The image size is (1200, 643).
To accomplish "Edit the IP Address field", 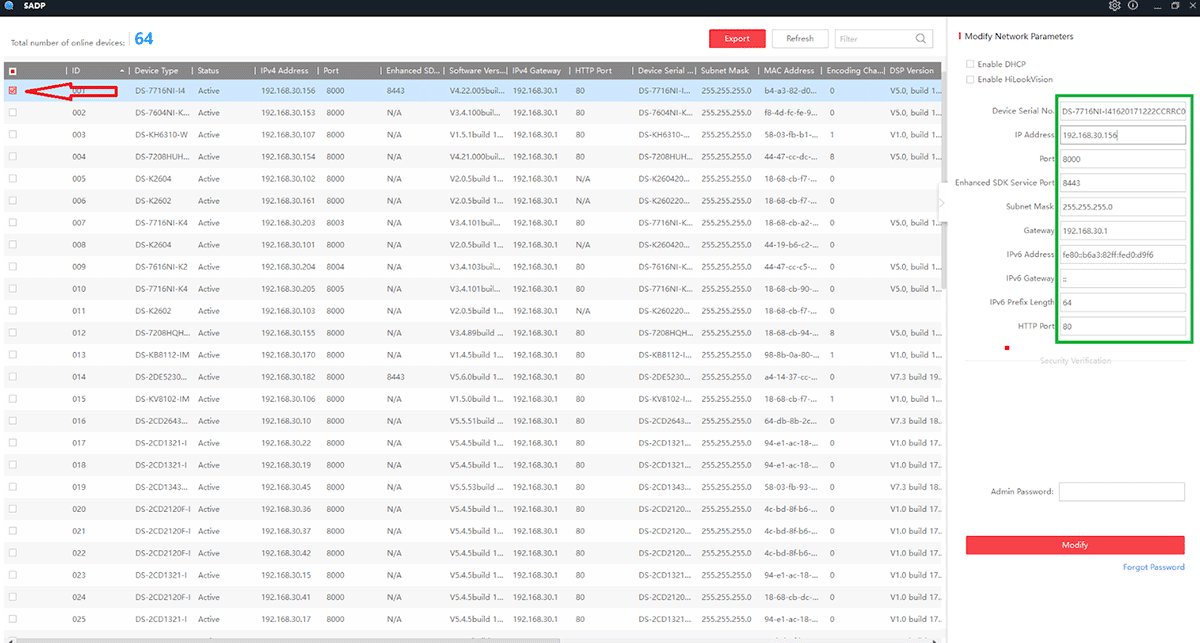I will click(x=1123, y=134).
